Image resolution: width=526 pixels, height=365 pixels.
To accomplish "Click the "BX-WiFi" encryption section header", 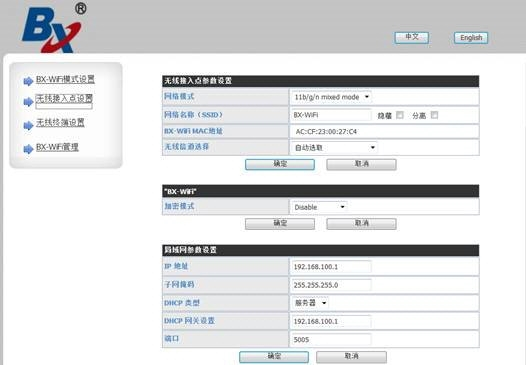I will coord(320,191).
